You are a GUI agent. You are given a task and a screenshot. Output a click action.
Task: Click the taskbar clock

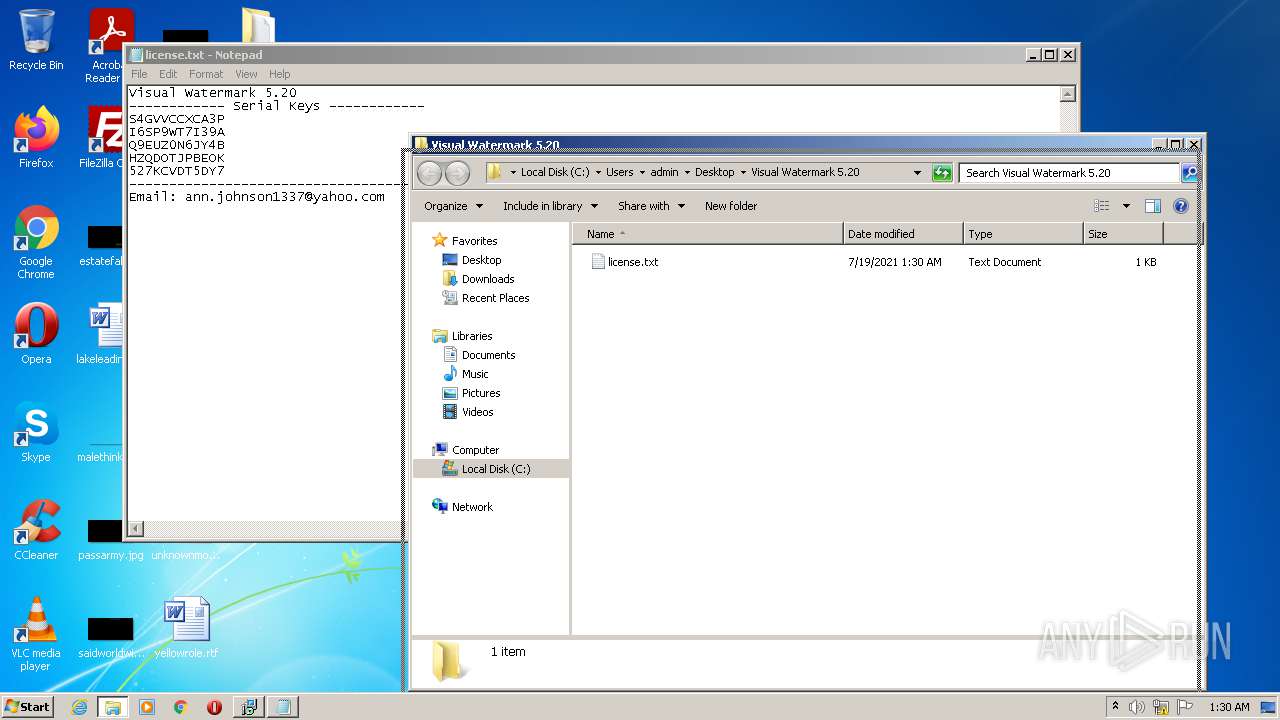click(1229, 707)
